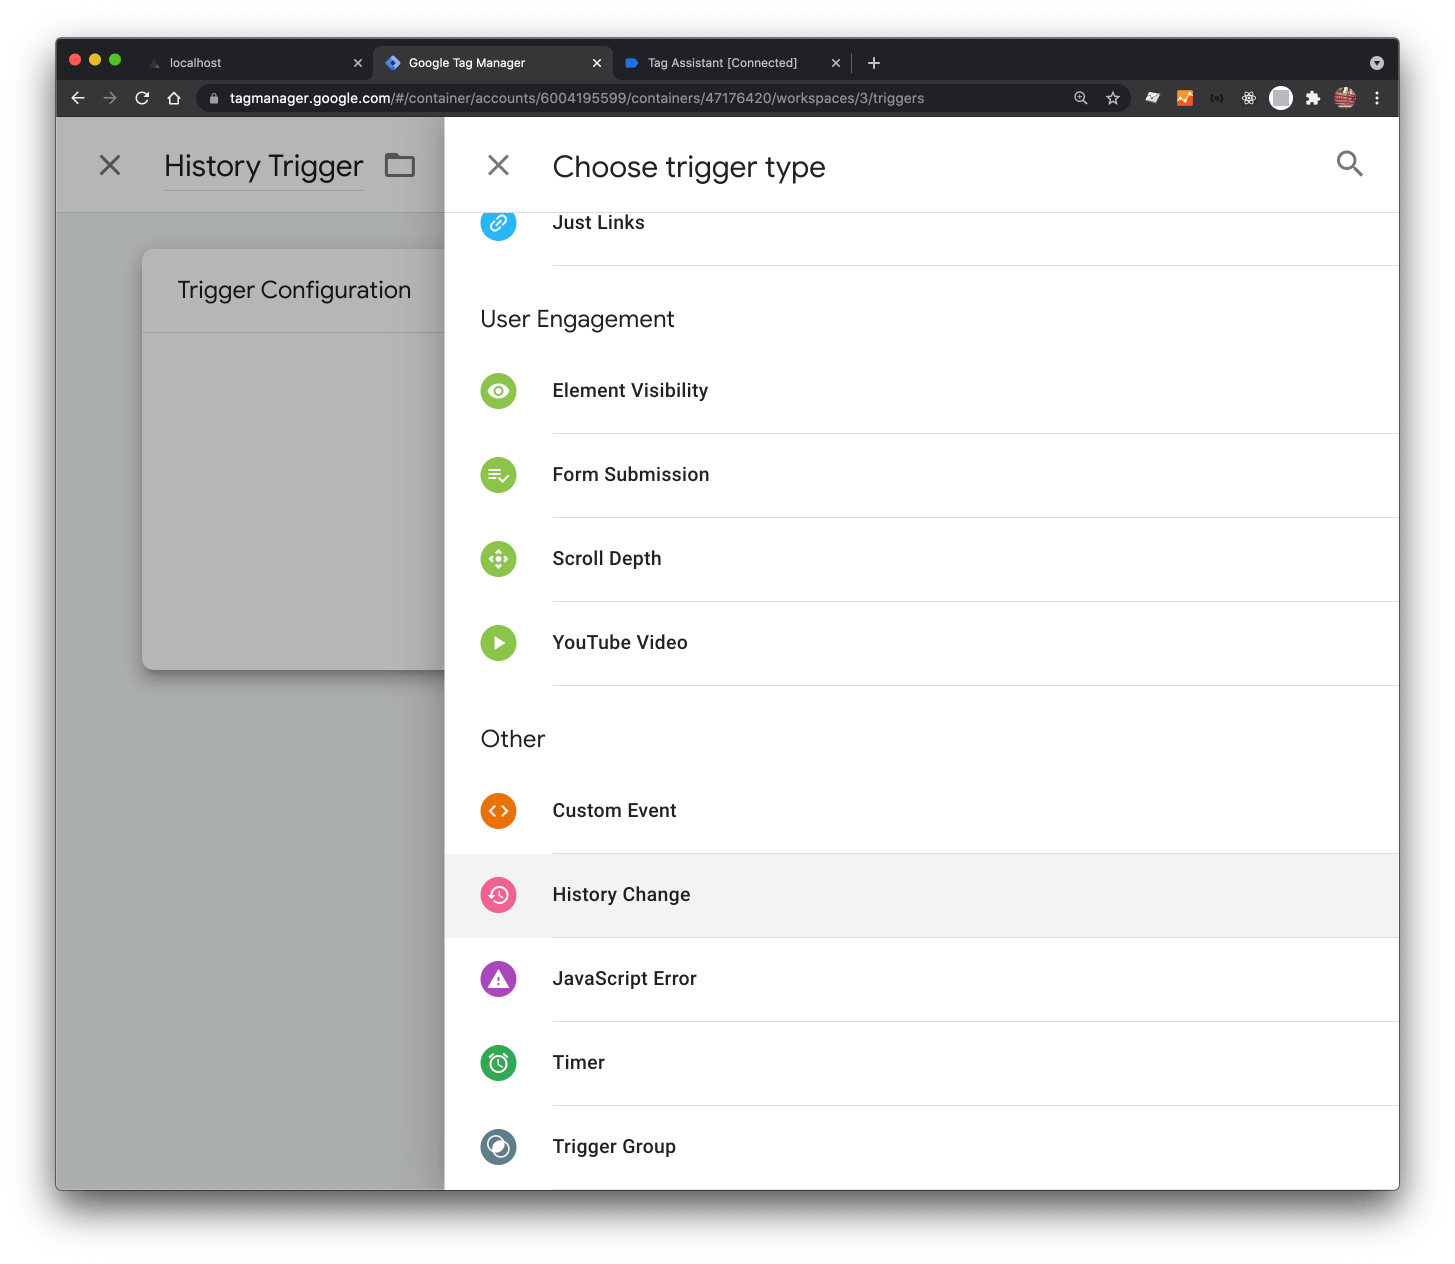Close the Choose trigger type panel

coord(498,165)
